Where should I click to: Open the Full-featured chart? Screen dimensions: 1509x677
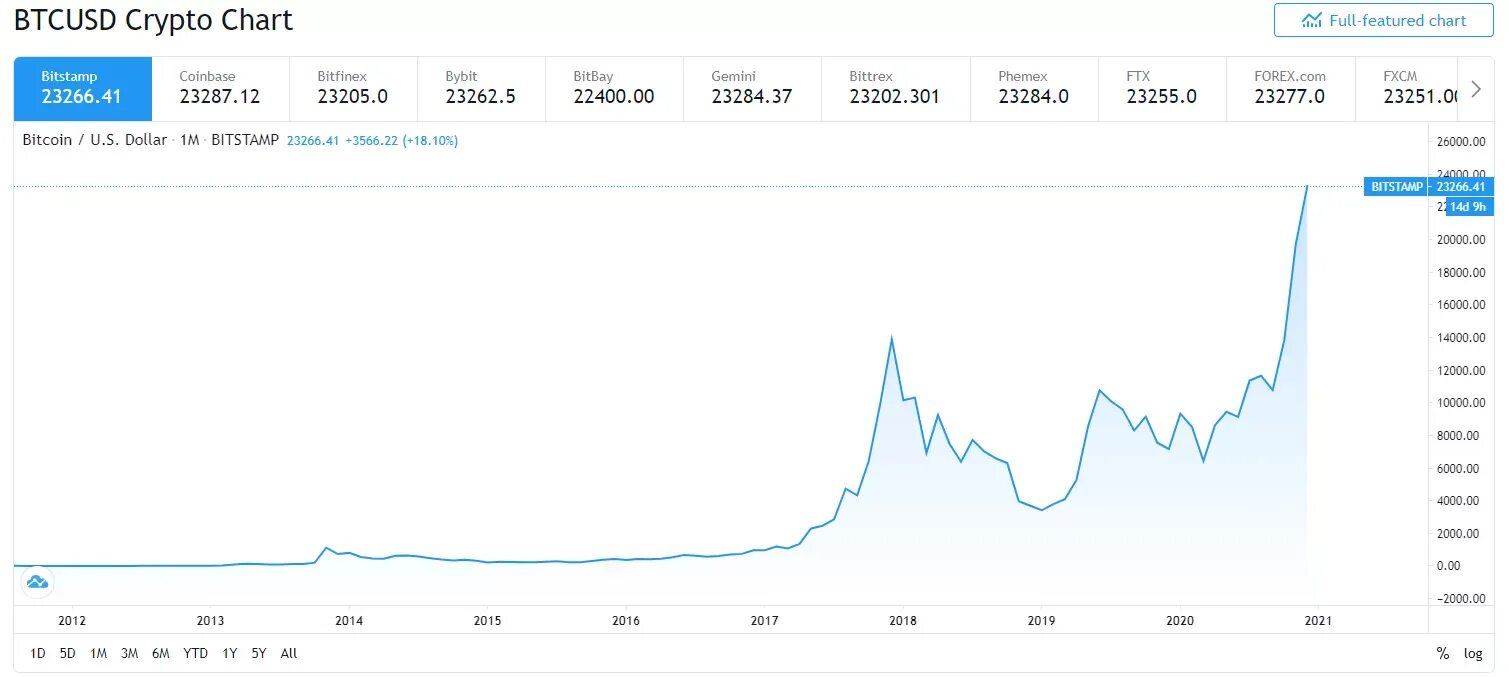1384,20
